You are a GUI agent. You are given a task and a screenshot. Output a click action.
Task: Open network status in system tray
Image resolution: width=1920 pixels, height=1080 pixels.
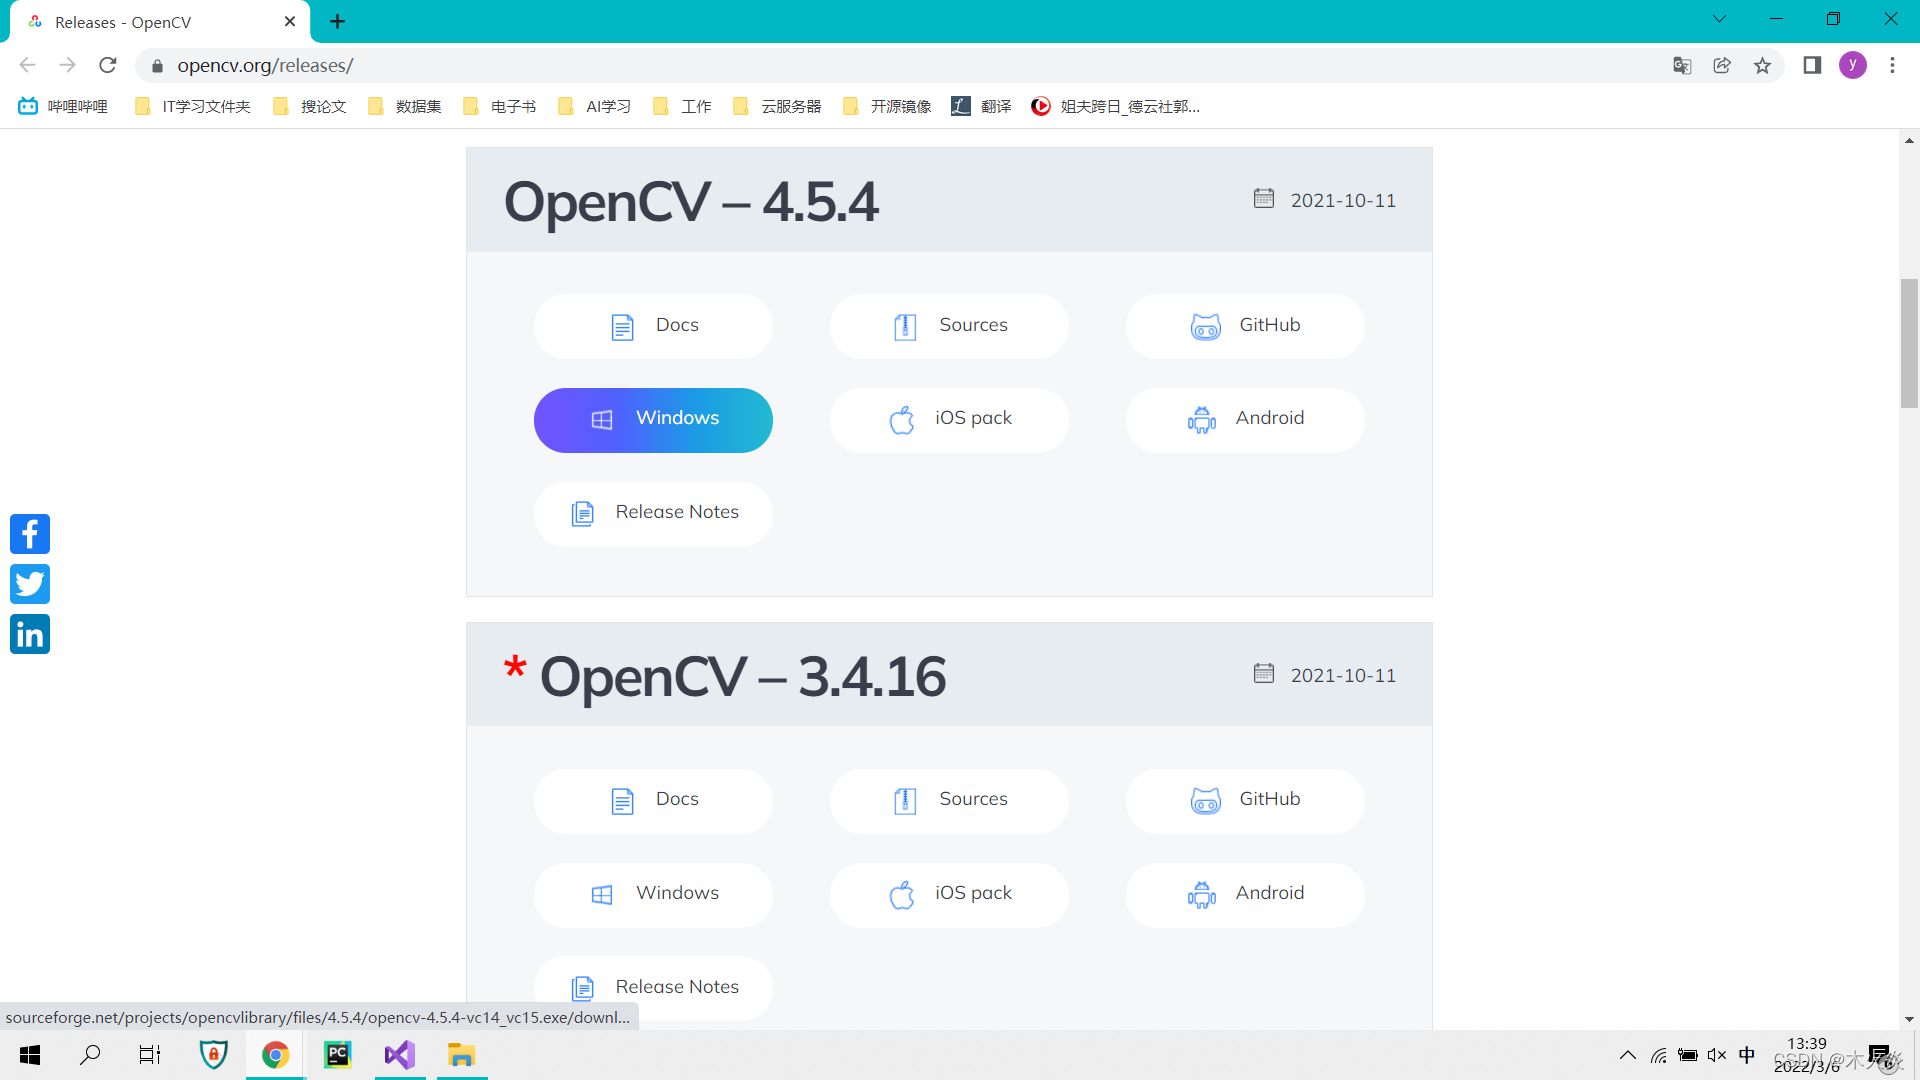[x=1659, y=1055]
